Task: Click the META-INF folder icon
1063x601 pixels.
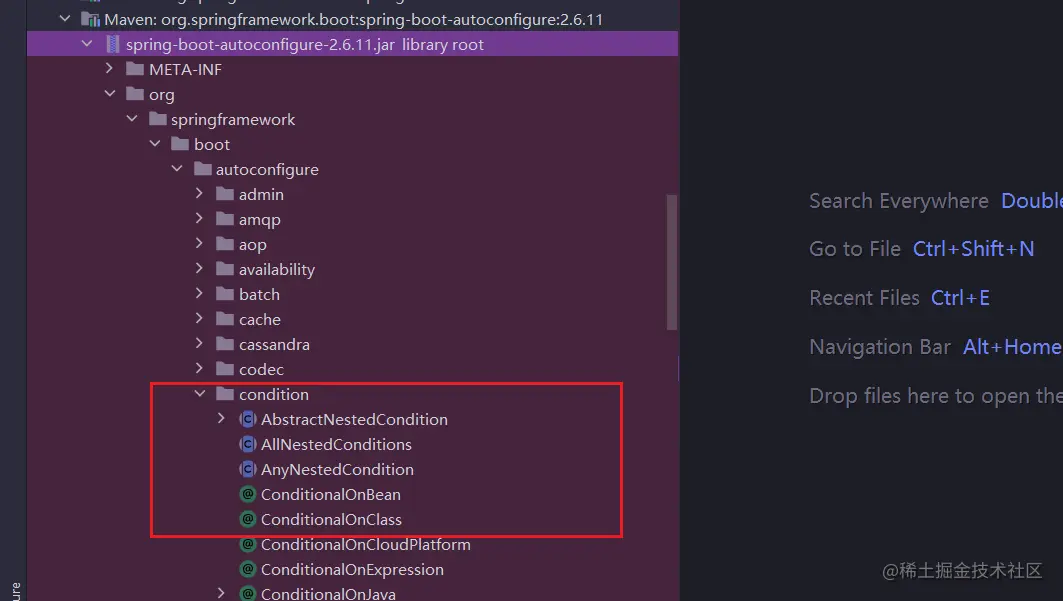Action: tap(135, 69)
